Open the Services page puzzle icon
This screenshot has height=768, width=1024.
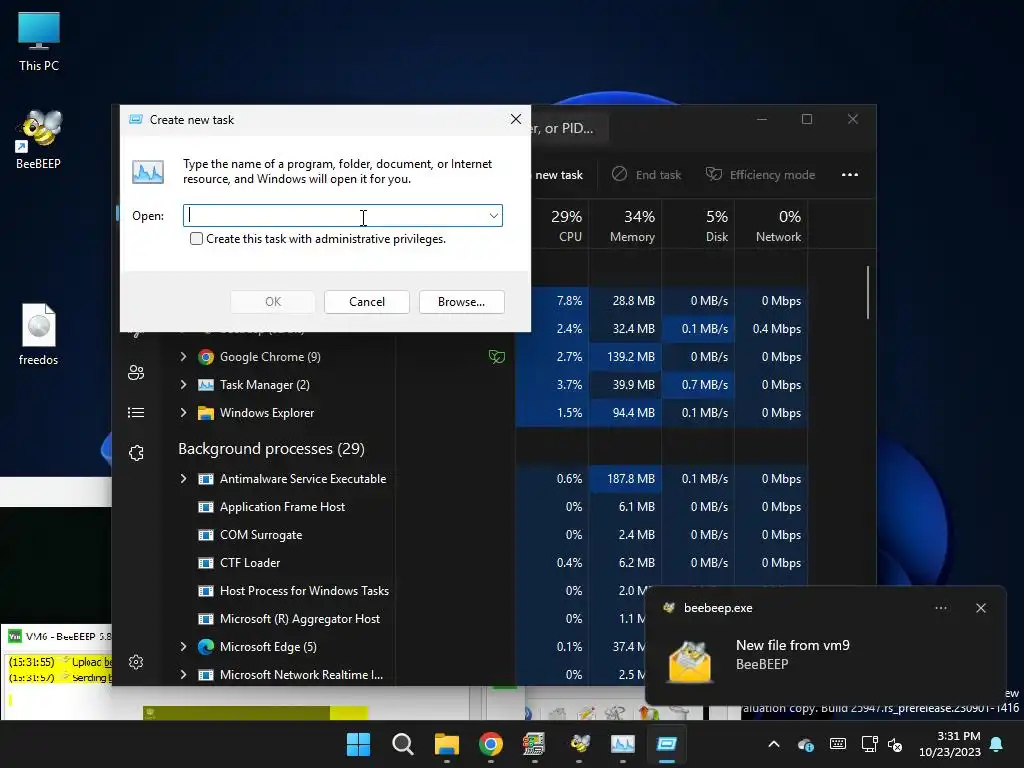pyautogui.click(x=136, y=453)
